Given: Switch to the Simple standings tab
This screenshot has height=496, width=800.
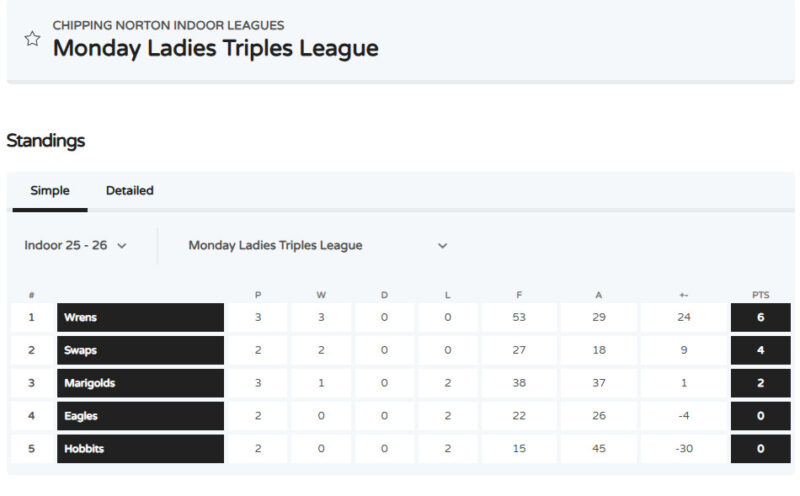Looking at the screenshot, I should (50, 190).
